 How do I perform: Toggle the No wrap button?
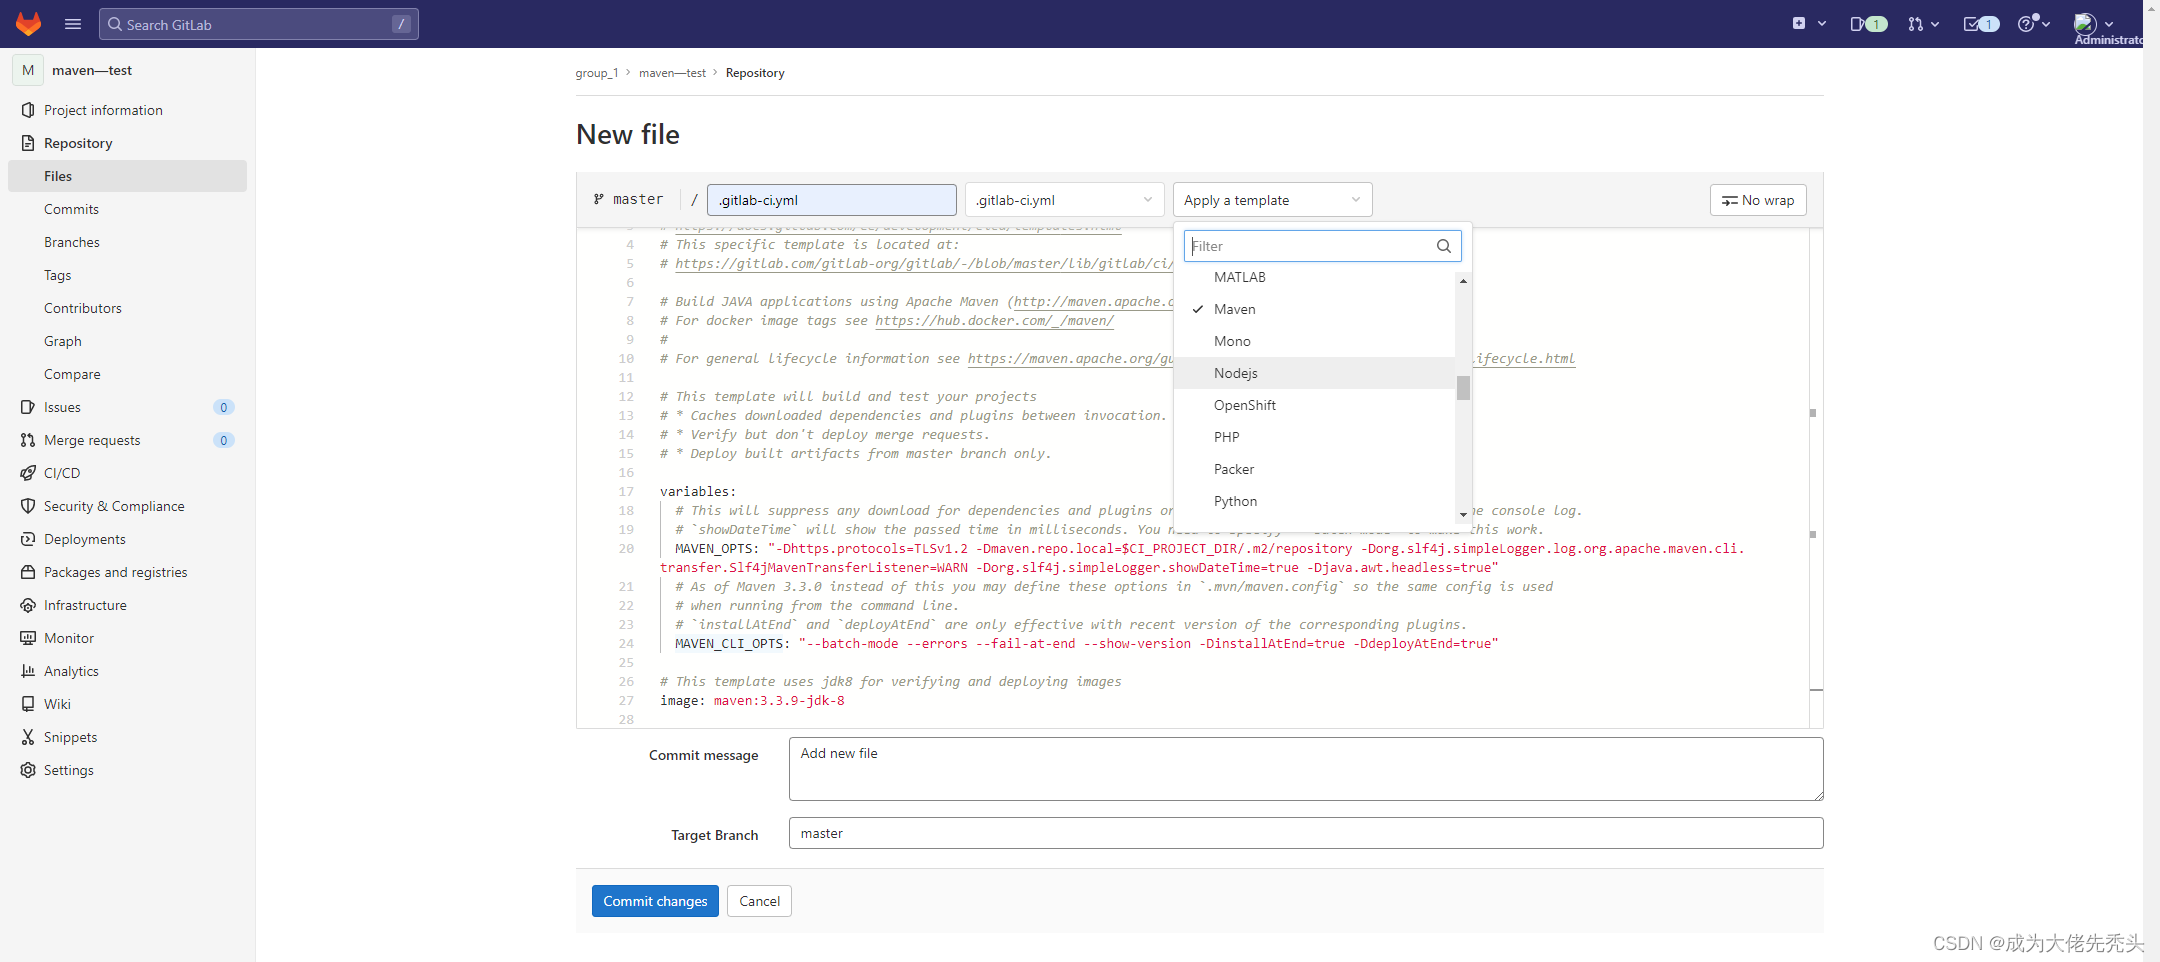1758,200
